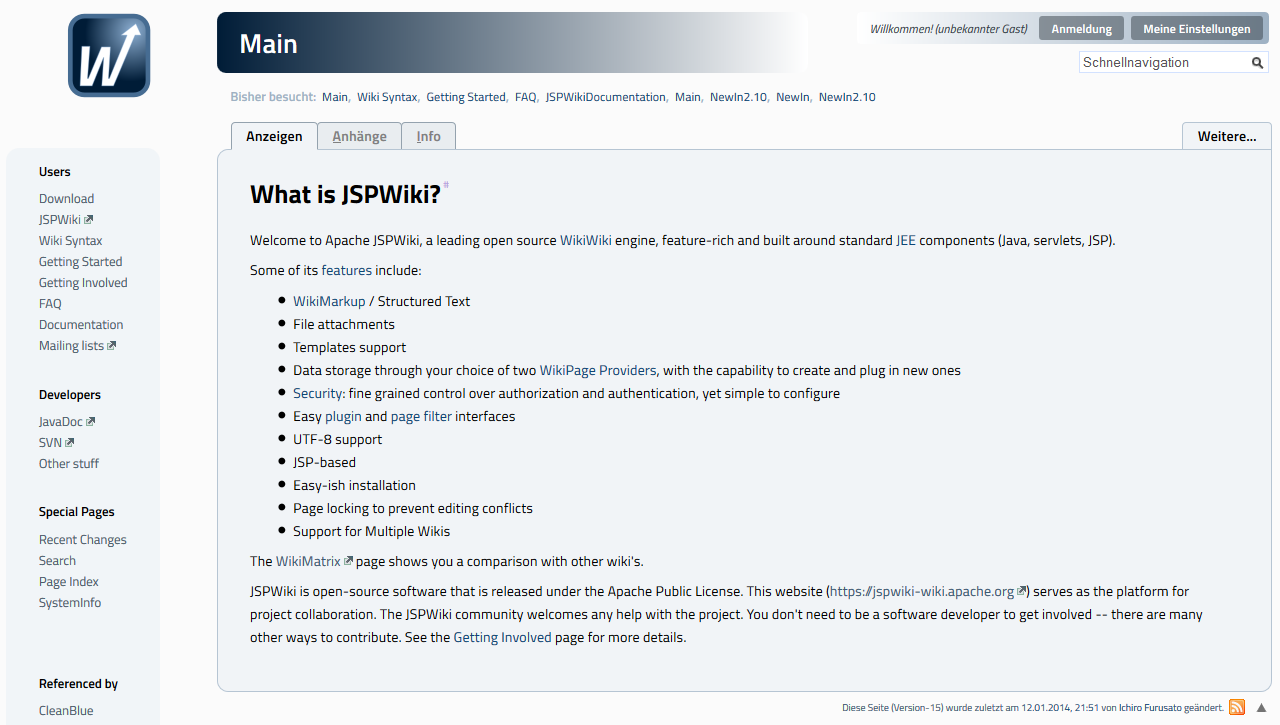Screen dimensions: 1280x725
Task: Click the Schnellnavigation search magnifier icon
Action: [x=1257, y=62]
